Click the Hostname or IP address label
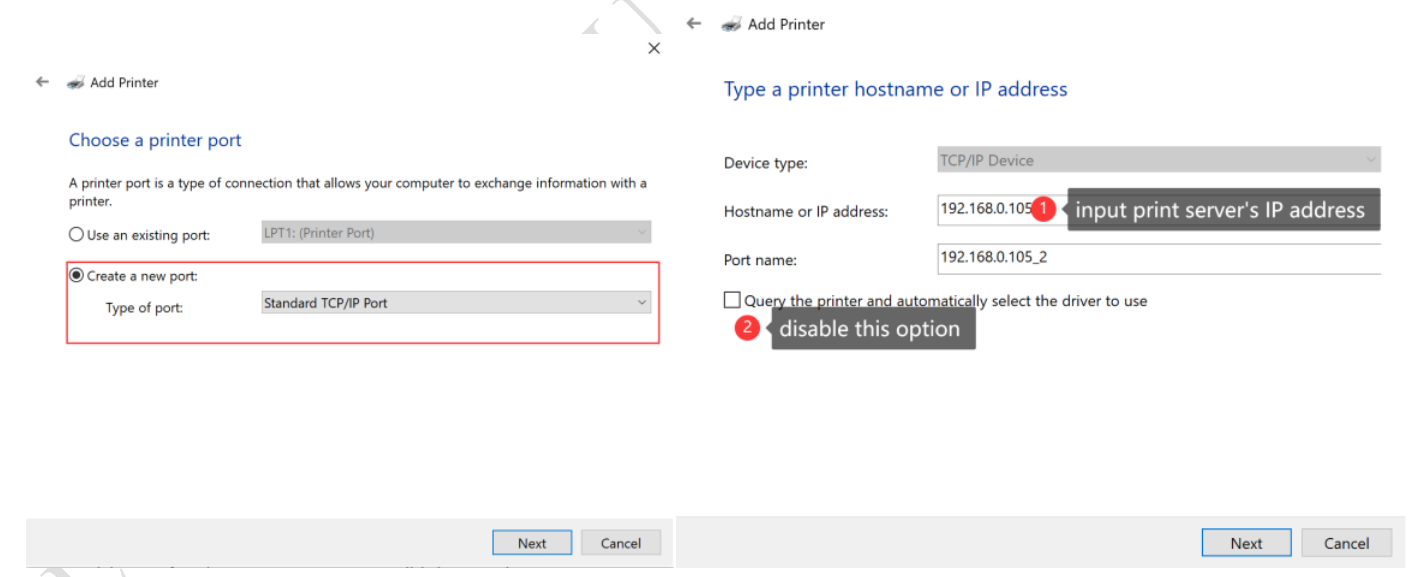 point(806,211)
